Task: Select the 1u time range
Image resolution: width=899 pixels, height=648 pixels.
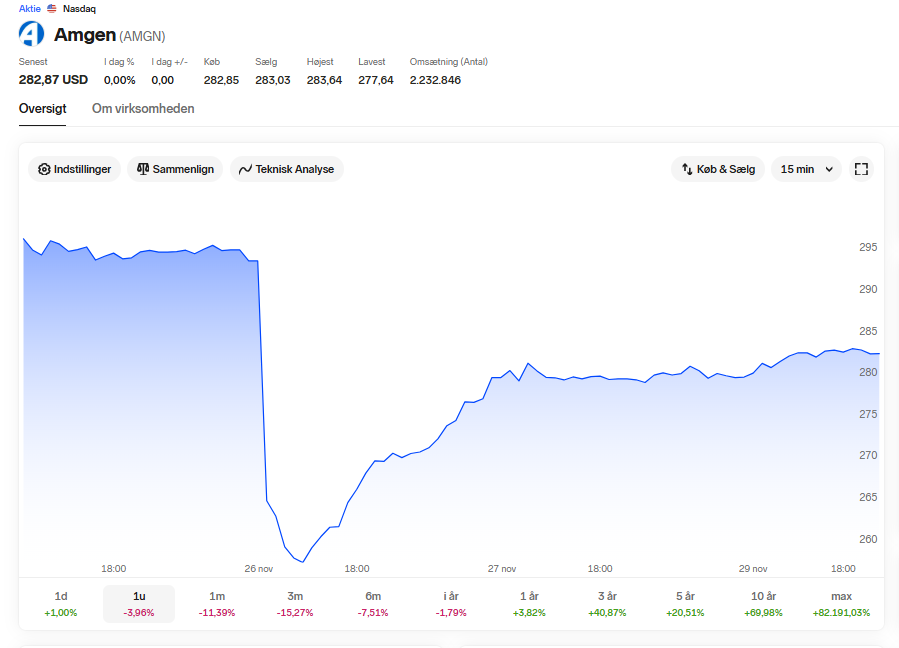Action: tap(139, 604)
